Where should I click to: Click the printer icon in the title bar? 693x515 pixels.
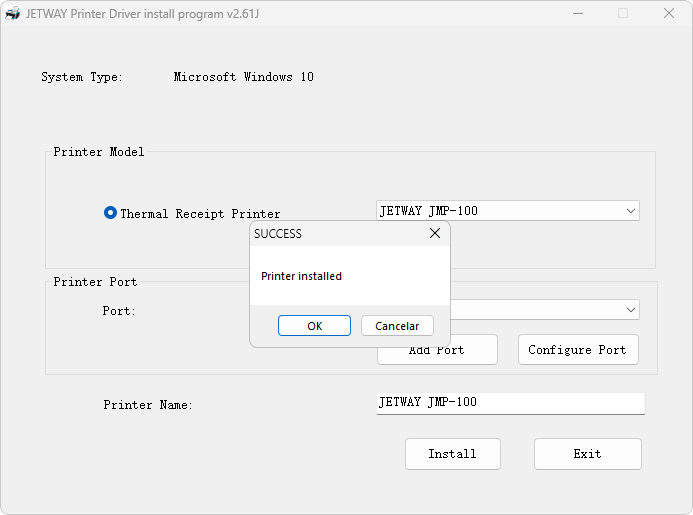click(12, 14)
